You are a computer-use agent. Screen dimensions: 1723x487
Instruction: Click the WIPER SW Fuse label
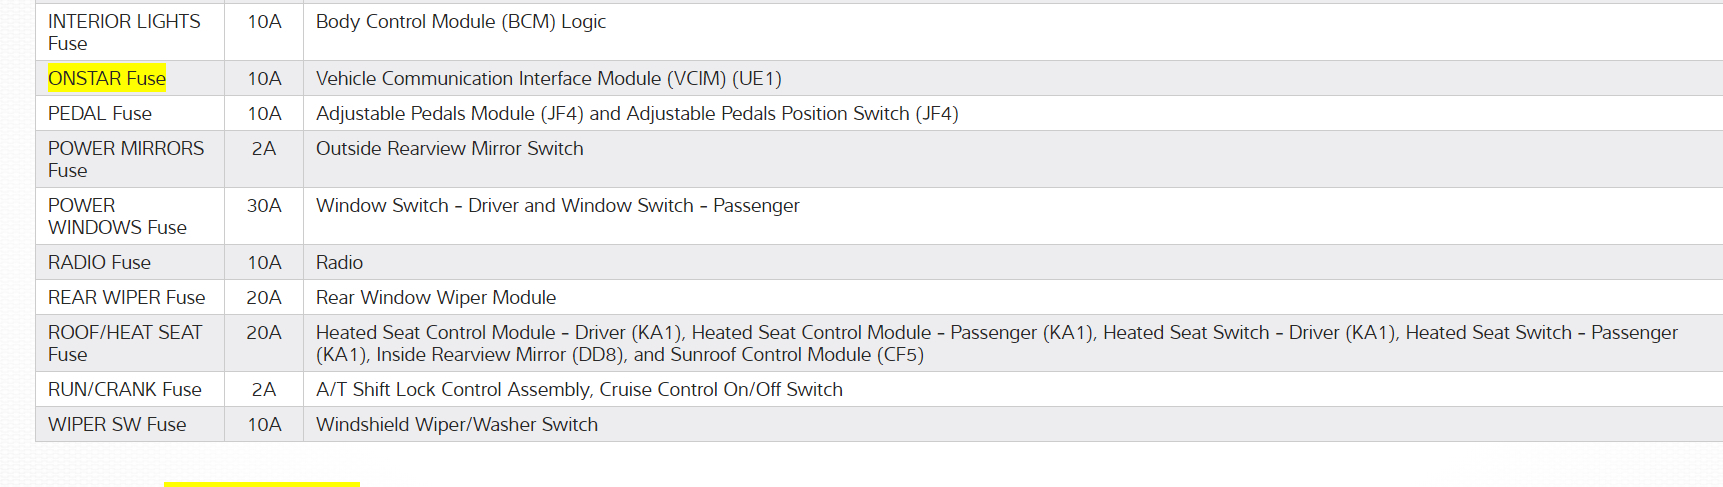tap(117, 424)
